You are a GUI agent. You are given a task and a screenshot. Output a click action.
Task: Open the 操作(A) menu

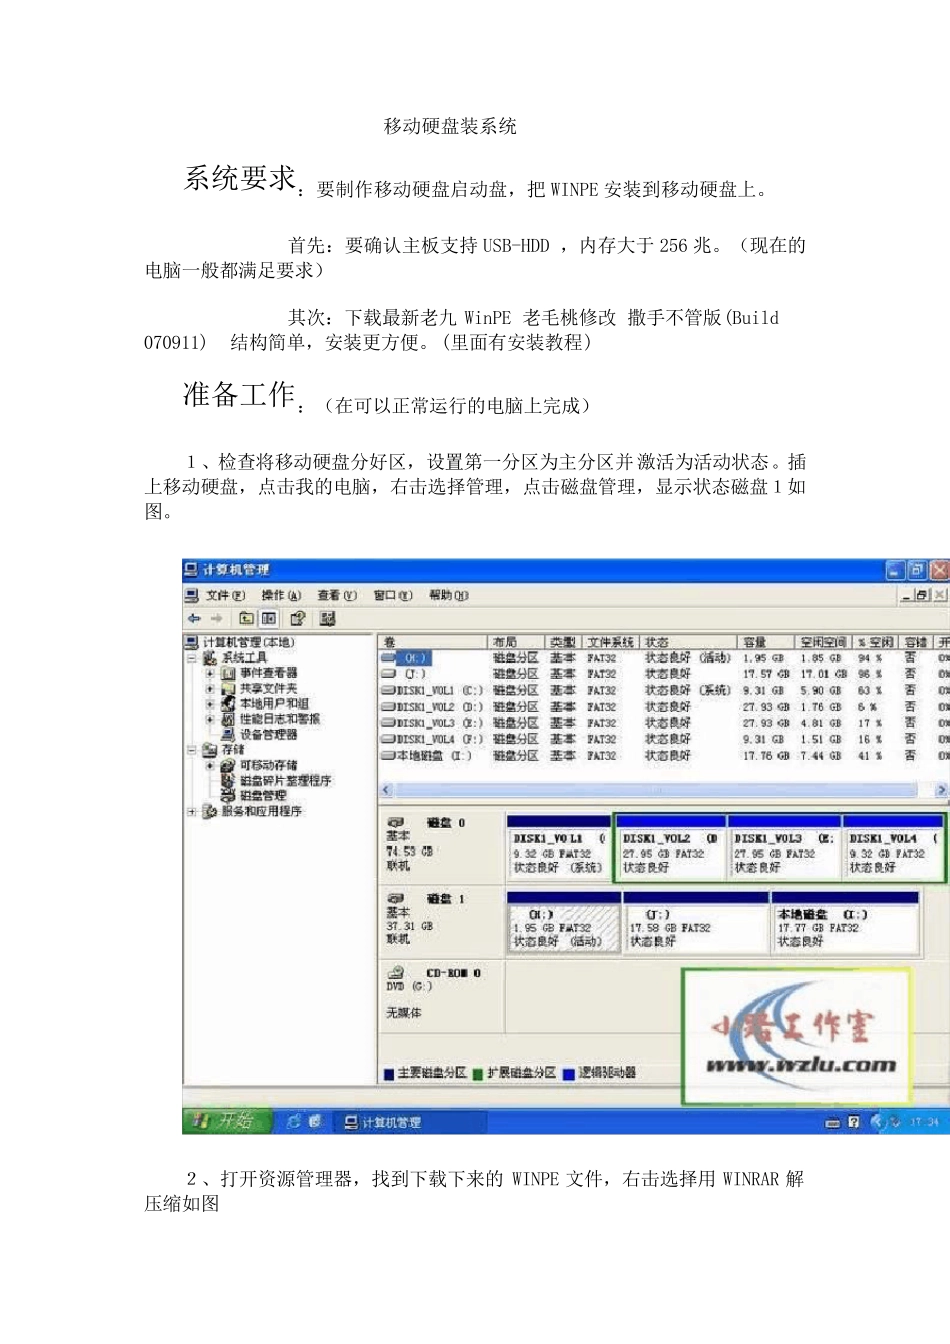(281, 595)
